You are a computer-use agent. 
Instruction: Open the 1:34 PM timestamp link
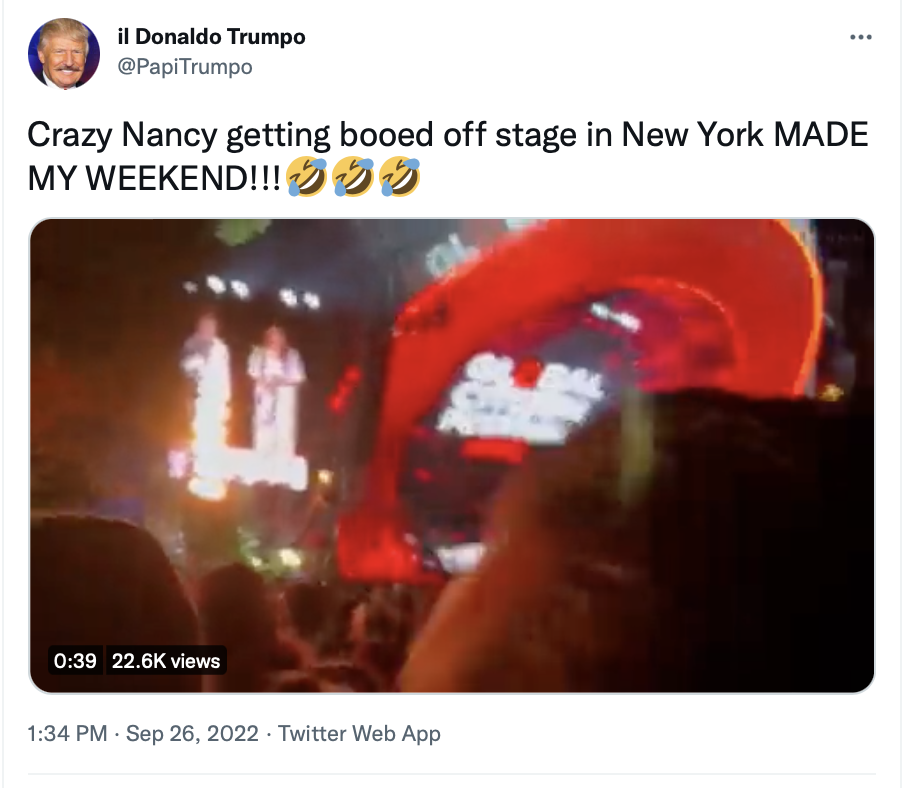pos(67,733)
